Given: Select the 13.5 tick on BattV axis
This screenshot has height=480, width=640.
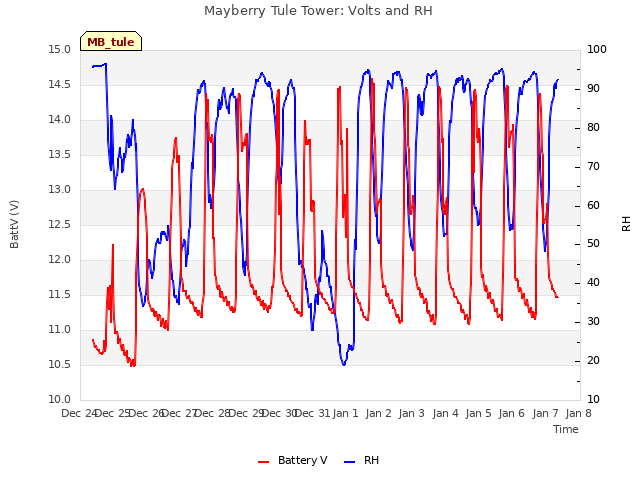Looking at the screenshot, I should 60,155.
